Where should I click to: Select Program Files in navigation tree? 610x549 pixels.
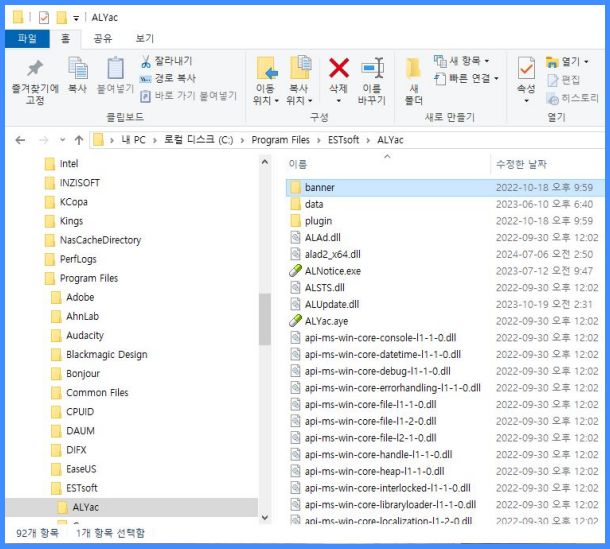click(x=89, y=278)
